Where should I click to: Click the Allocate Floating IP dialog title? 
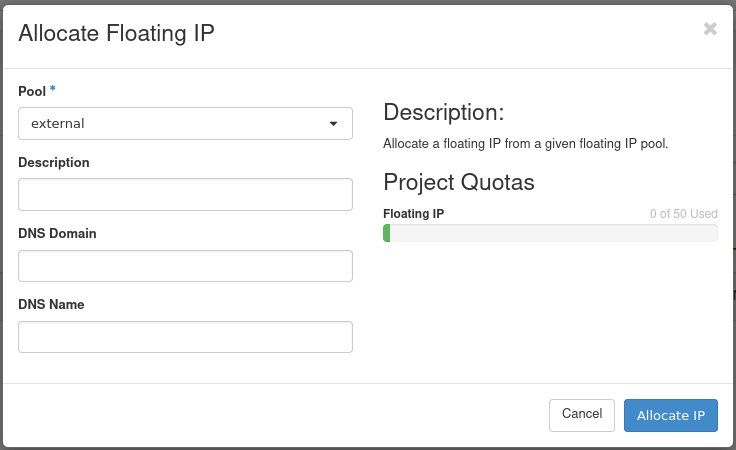tap(117, 33)
